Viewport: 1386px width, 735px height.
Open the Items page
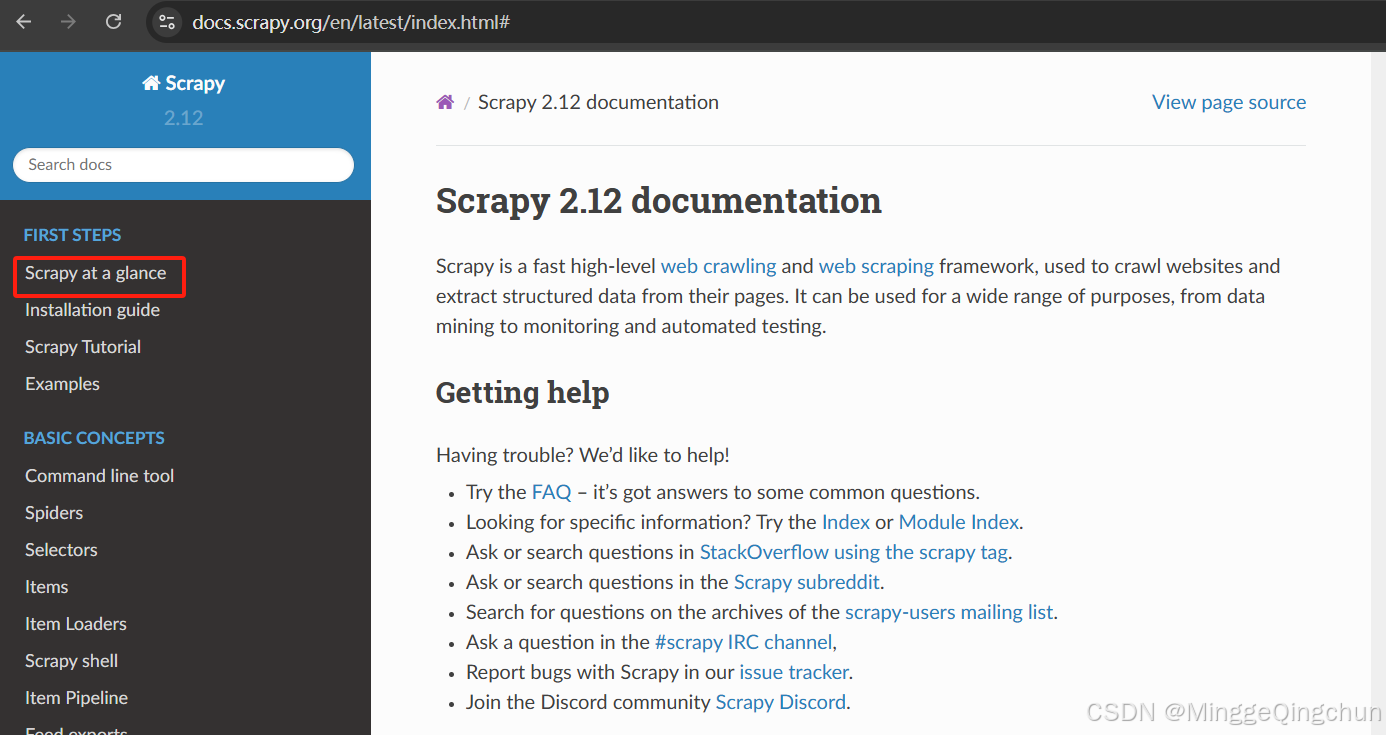(47, 587)
